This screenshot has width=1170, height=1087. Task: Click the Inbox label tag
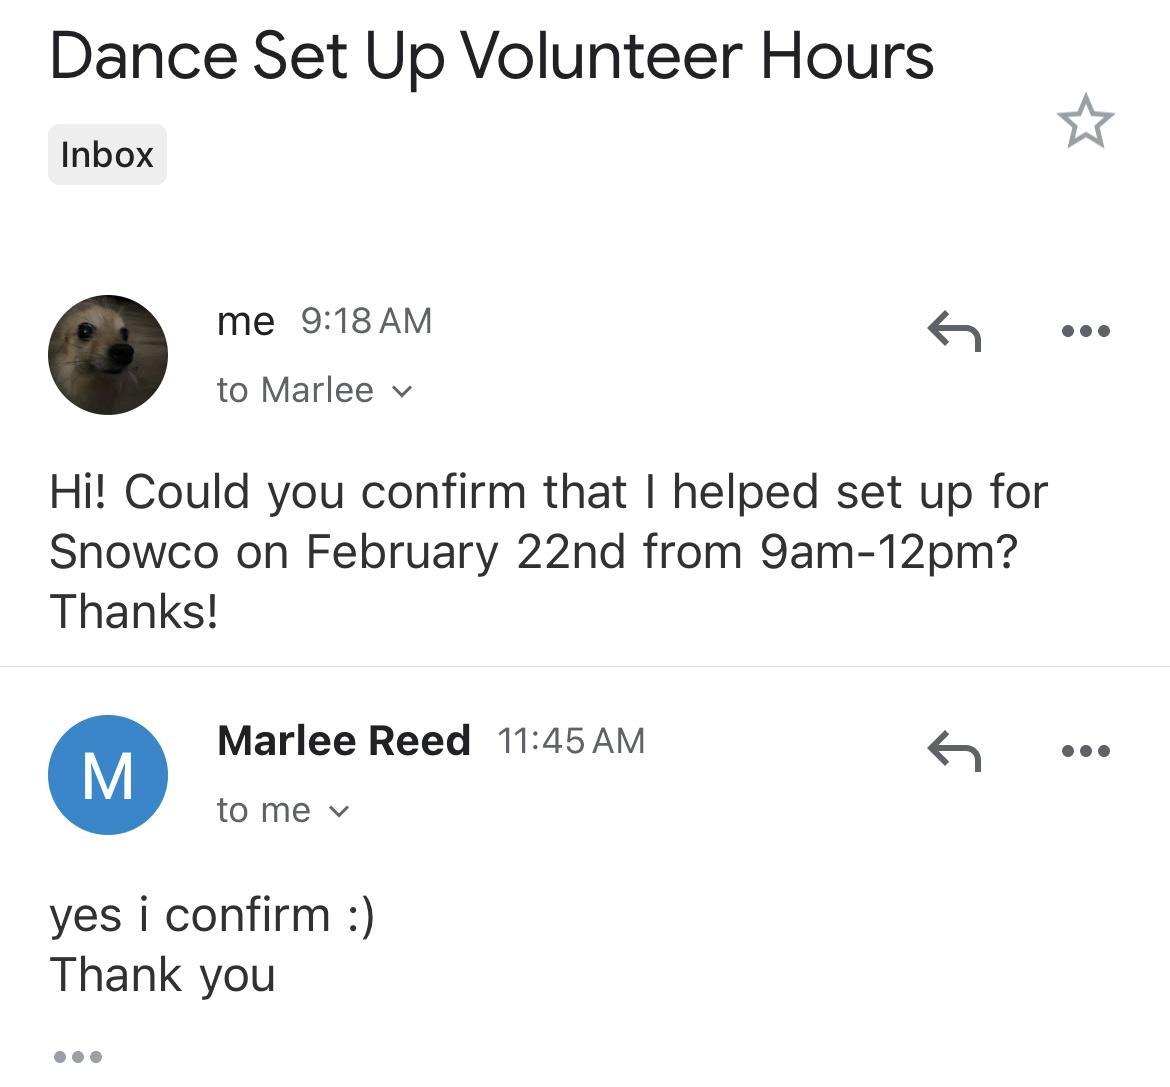point(107,155)
